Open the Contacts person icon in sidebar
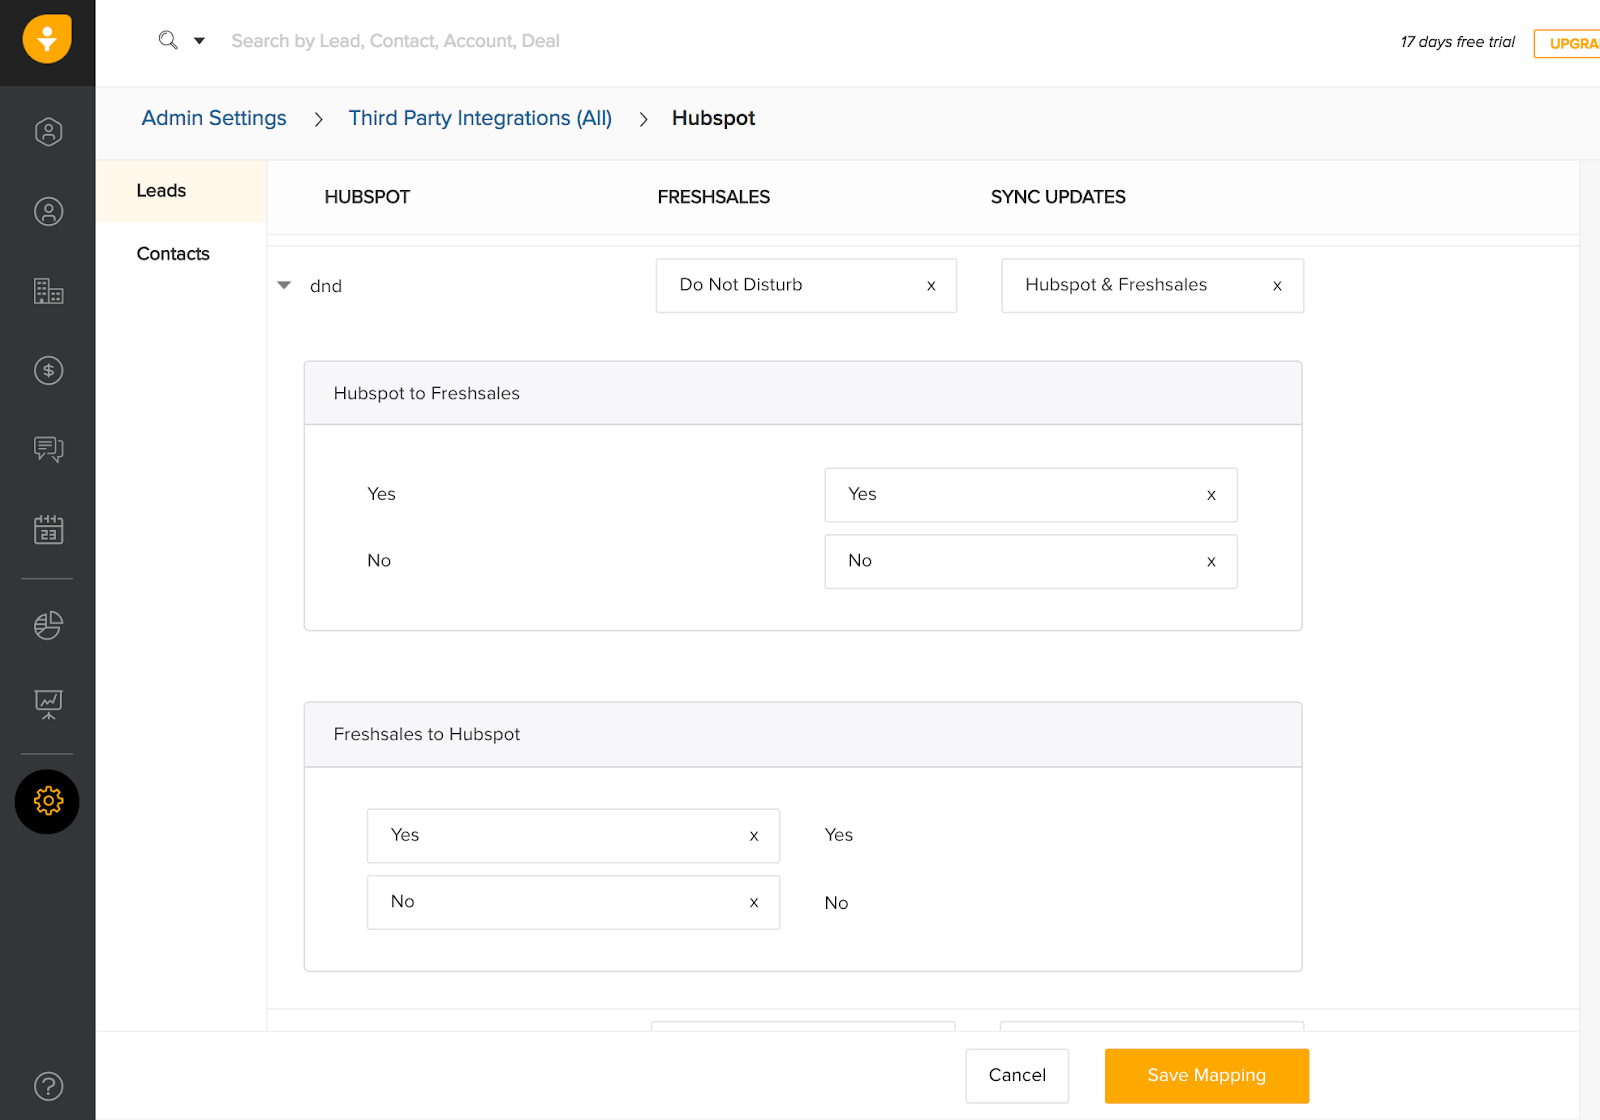Screen dimensions: 1600x1120 coord(48,212)
